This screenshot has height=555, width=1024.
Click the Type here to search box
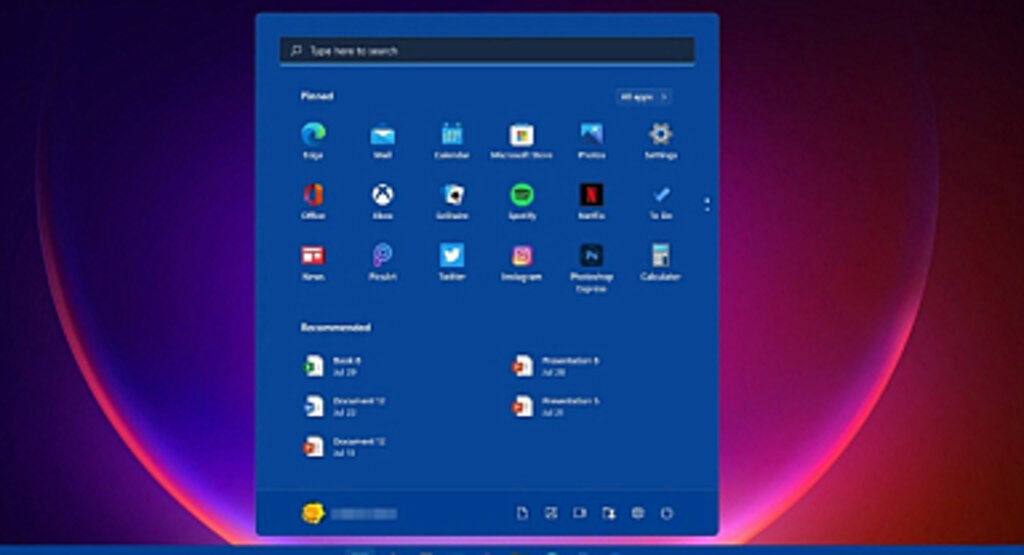point(487,51)
